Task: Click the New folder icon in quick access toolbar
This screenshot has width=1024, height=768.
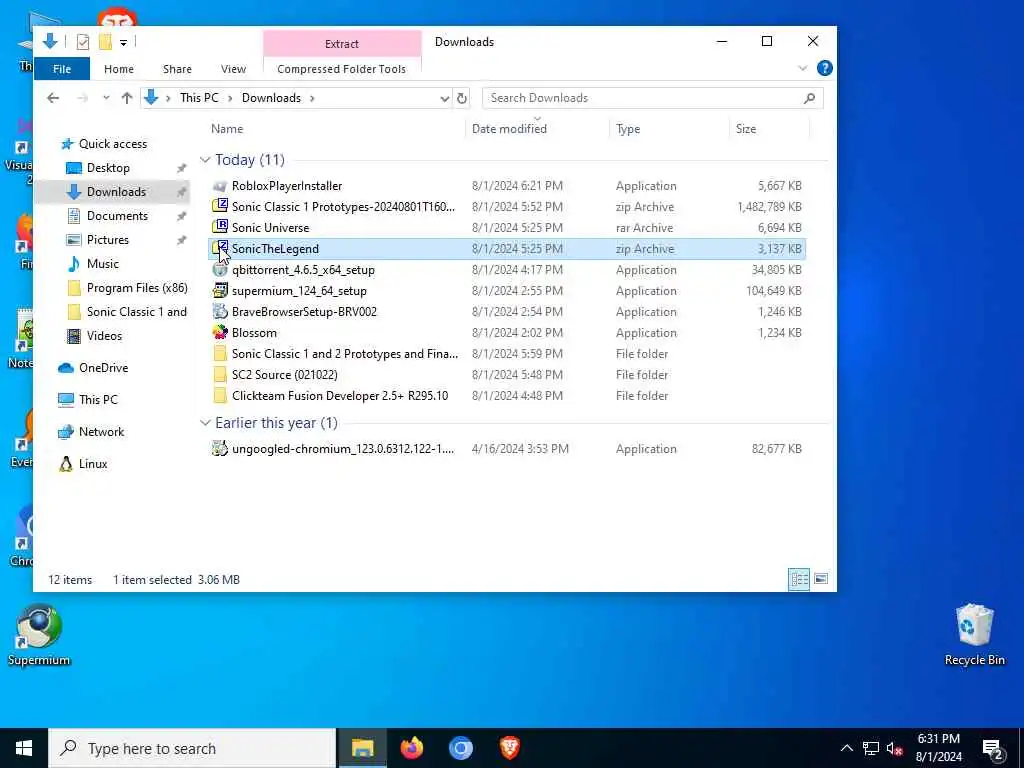Action: (105, 42)
